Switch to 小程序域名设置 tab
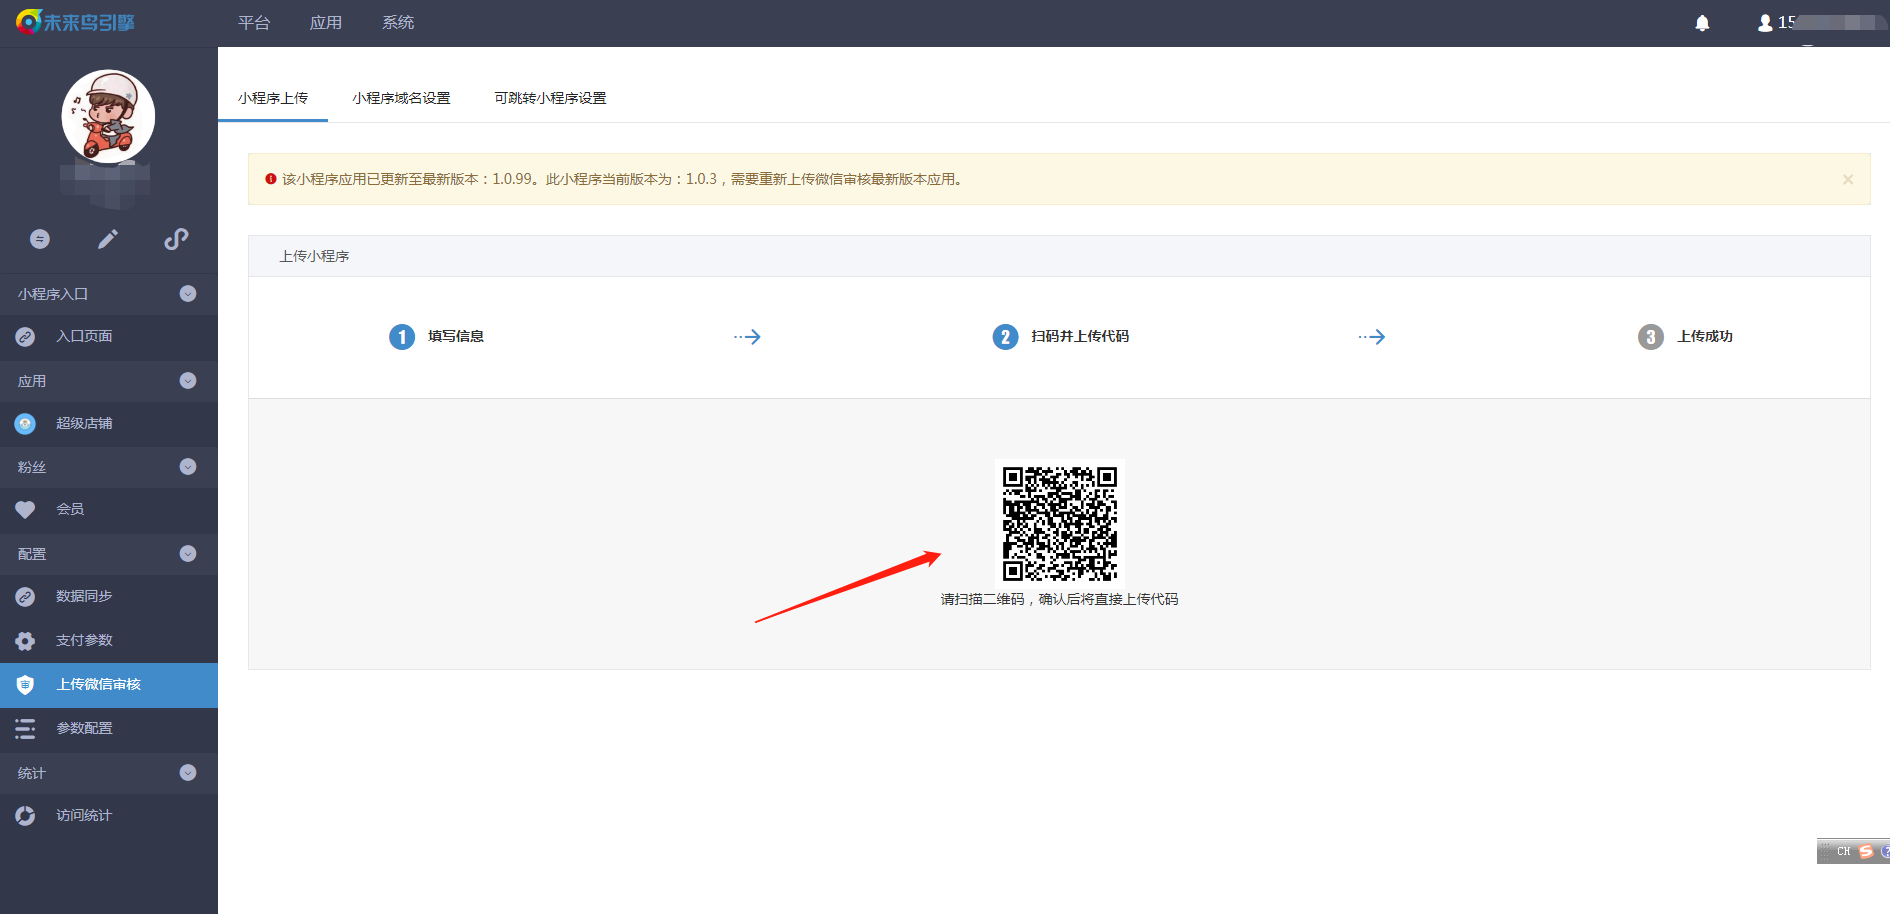This screenshot has height=914, width=1890. tap(401, 98)
